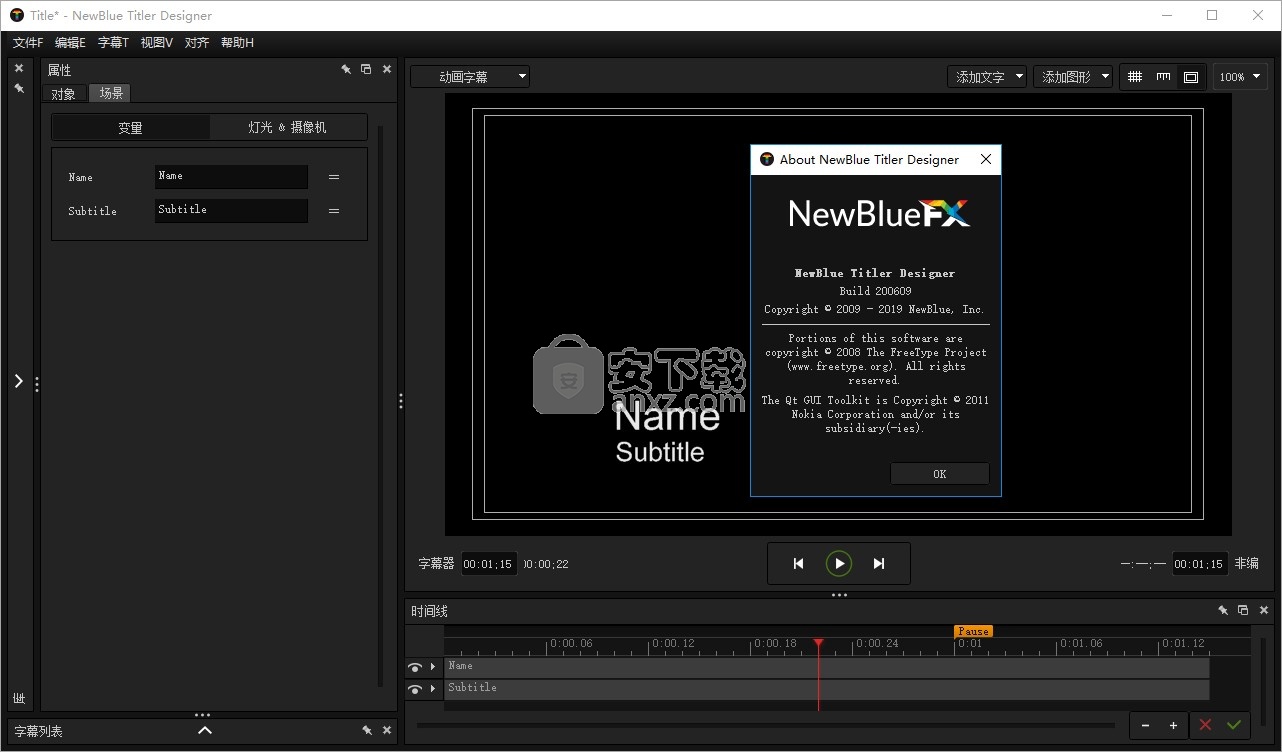Switch to the 对象 tab
Screen dimensions: 1282x752
point(63,94)
